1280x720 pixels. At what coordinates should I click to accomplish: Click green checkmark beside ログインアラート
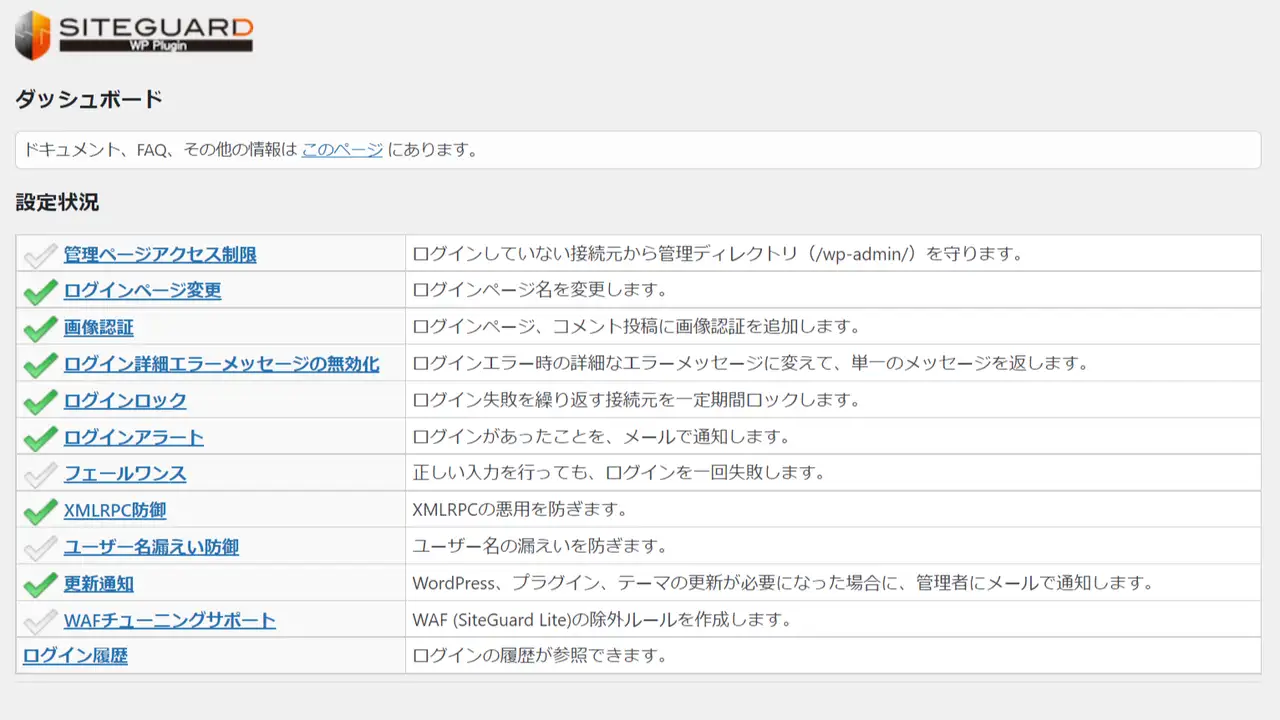pyautogui.click(x=40, y=439)
